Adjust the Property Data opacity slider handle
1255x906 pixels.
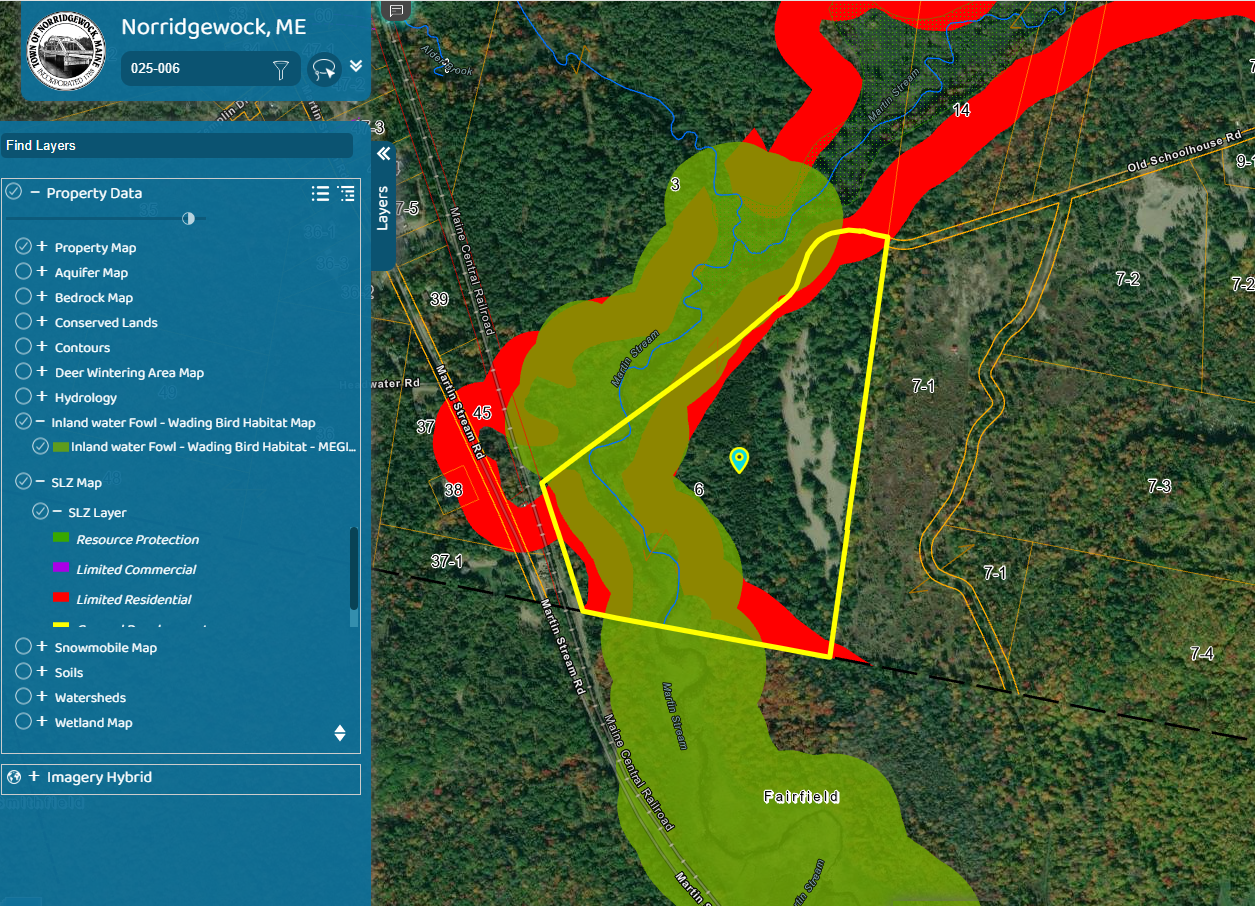[188, 218]
